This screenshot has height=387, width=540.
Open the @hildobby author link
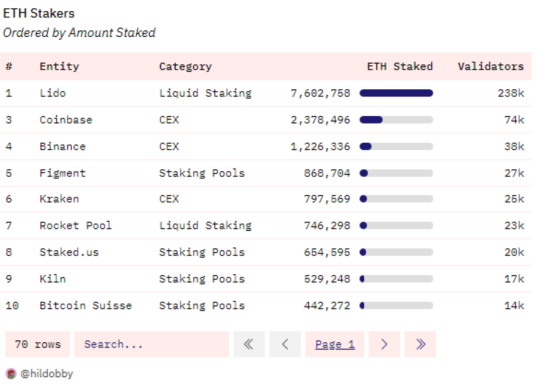tap(46, 374)
